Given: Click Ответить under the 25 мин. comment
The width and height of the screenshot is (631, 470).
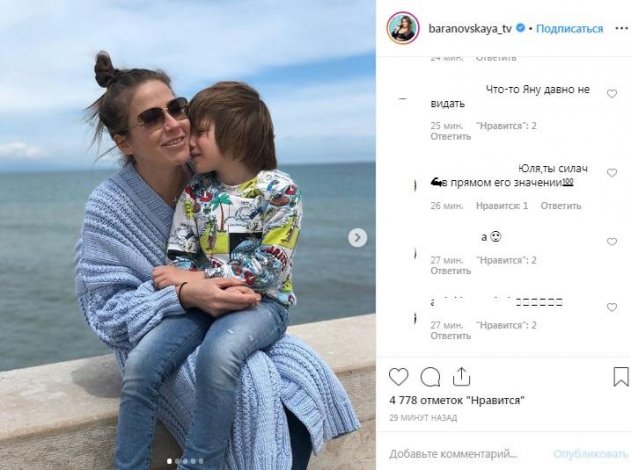Looking at the screenshot, I should coord(451,136).
